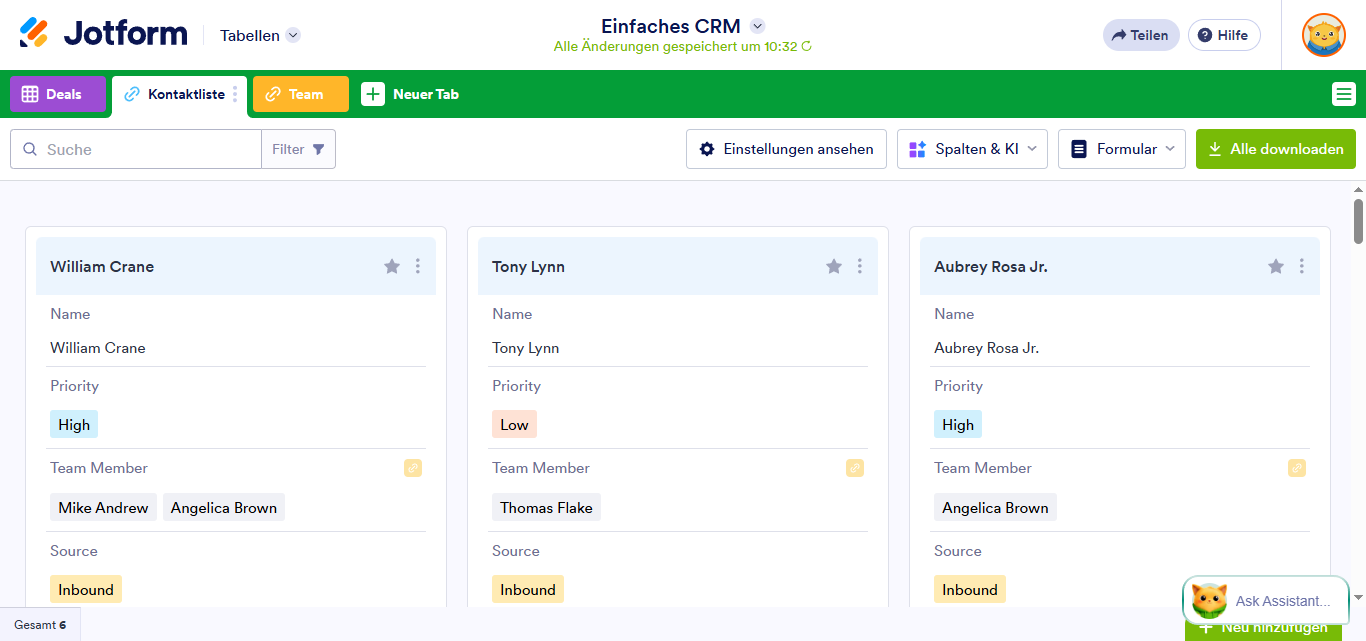
Task: Expand the Formular dropdown
Action: point(1121,149)
